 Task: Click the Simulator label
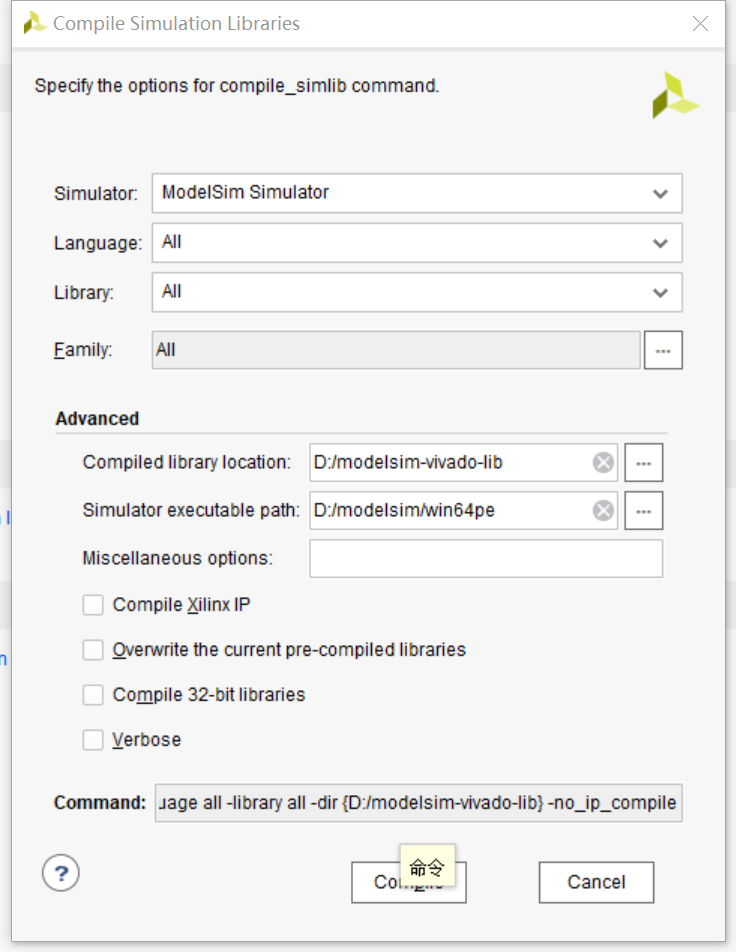(x=96, y=194)
